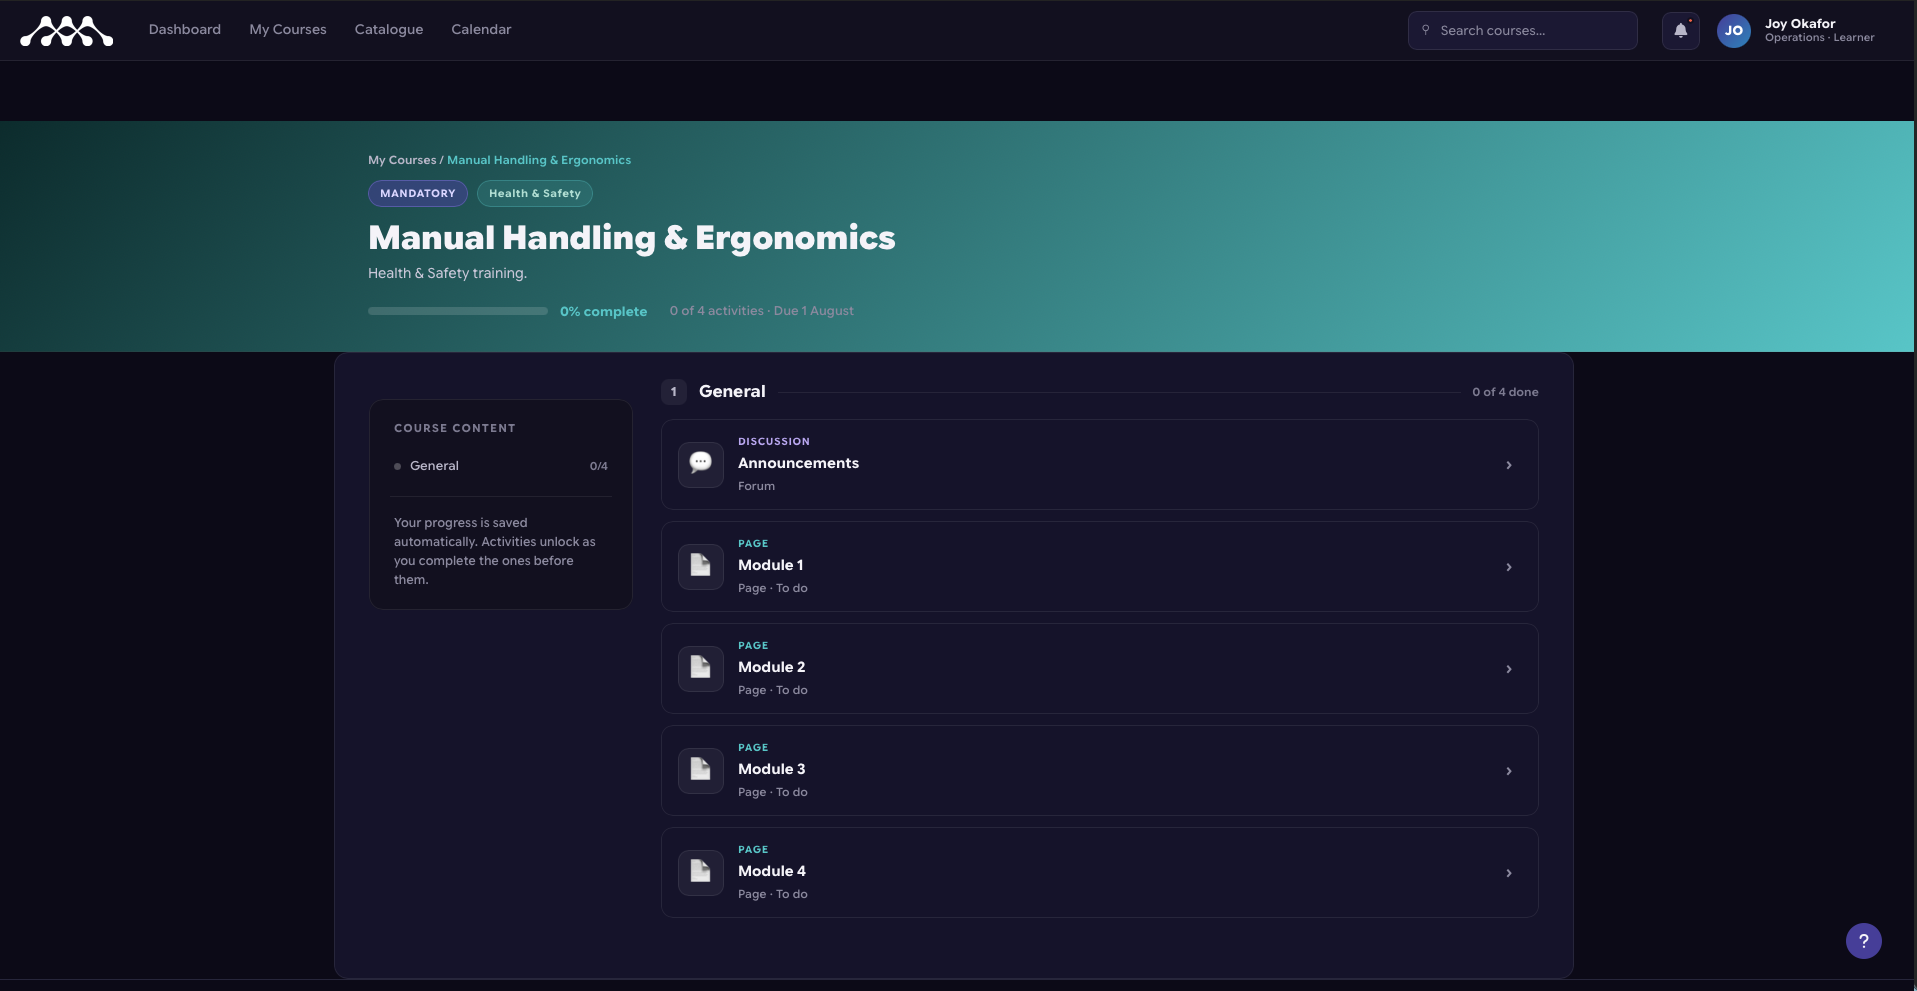Click the section number 1 badge
The image size is (1917, 991).
(674, 392)
